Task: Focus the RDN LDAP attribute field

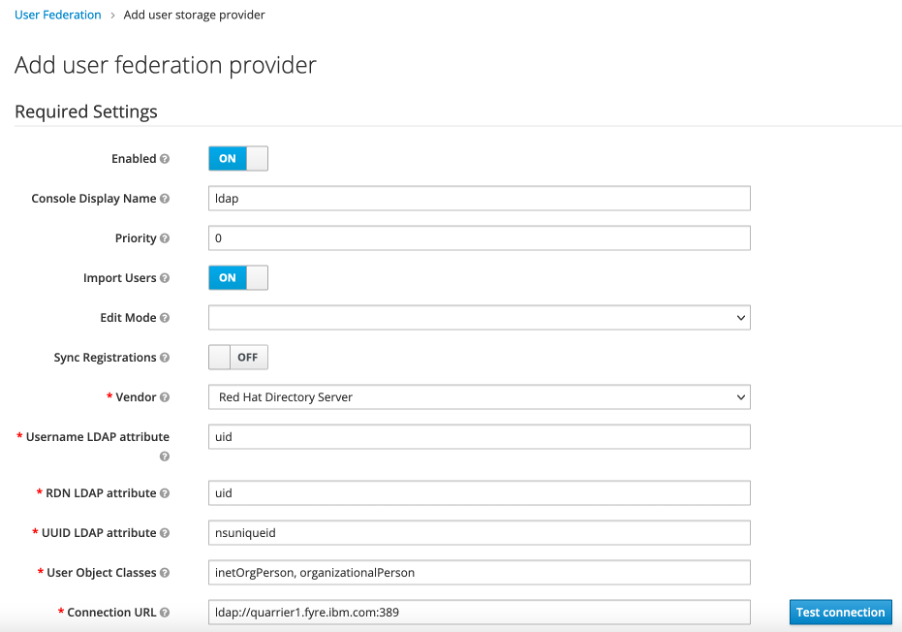Action: pyautogui.click(x=479, y=493)
